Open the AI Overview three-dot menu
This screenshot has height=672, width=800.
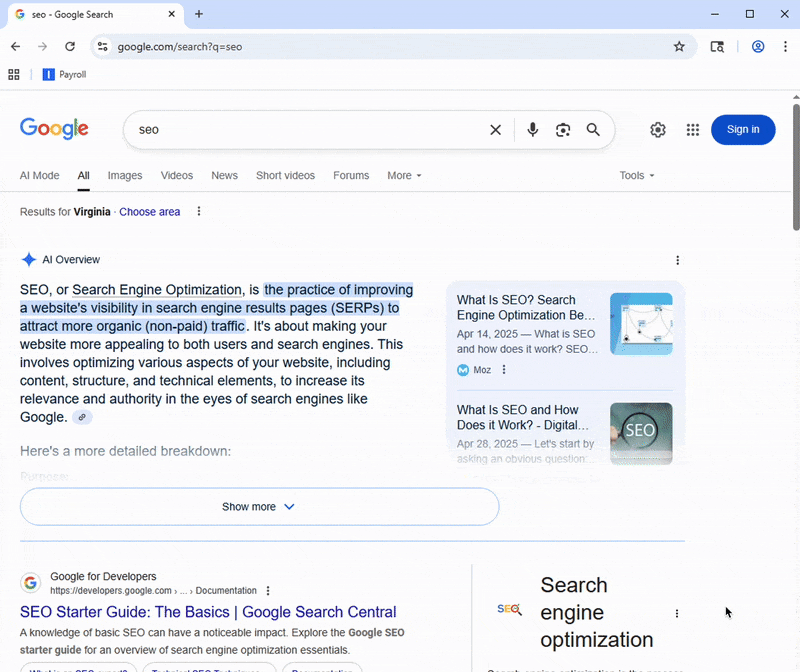click(x=678, y=260)
